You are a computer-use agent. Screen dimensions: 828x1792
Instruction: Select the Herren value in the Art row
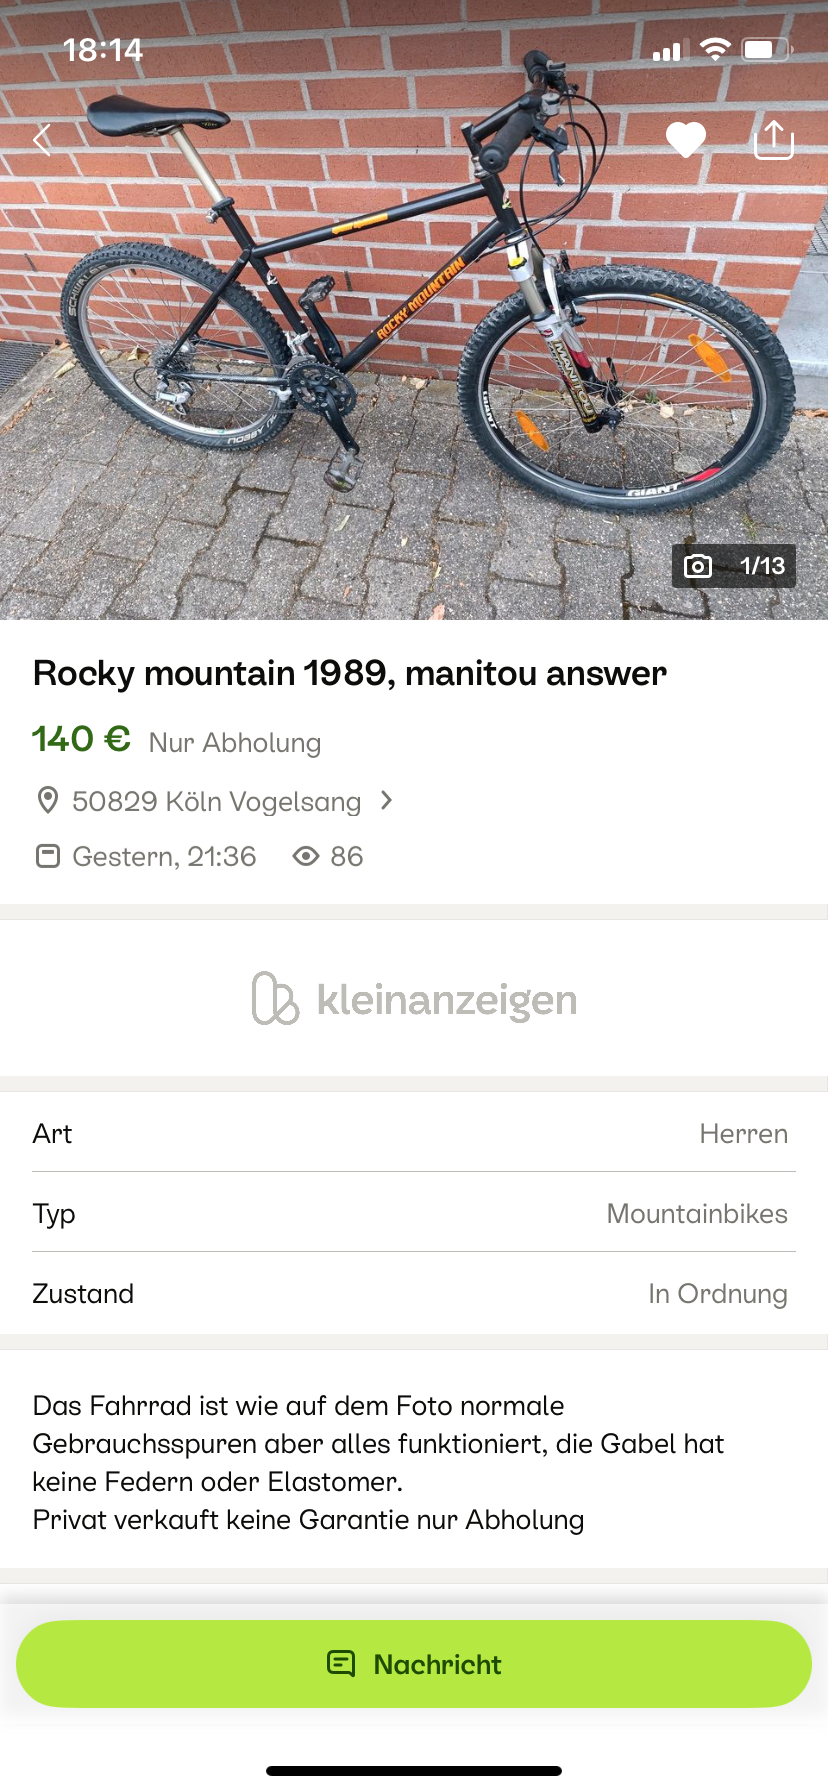[743, 1133]
